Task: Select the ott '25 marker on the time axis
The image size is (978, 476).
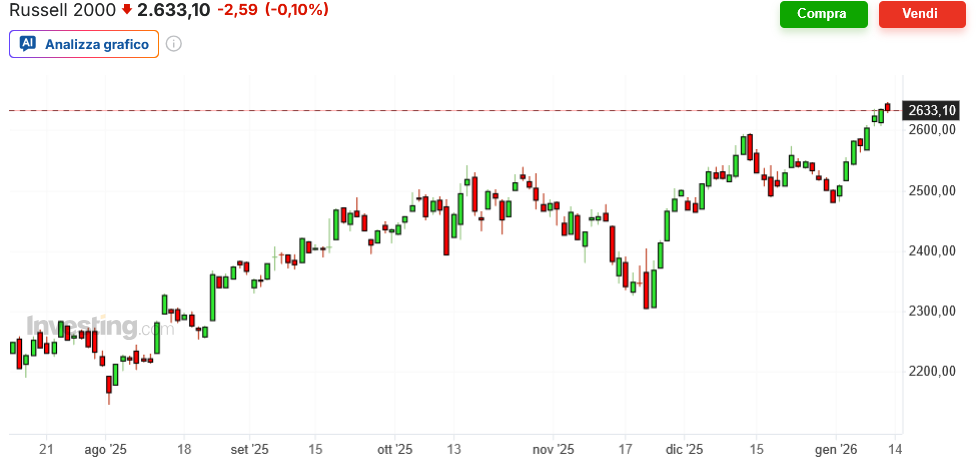Action: pos(395,449)
